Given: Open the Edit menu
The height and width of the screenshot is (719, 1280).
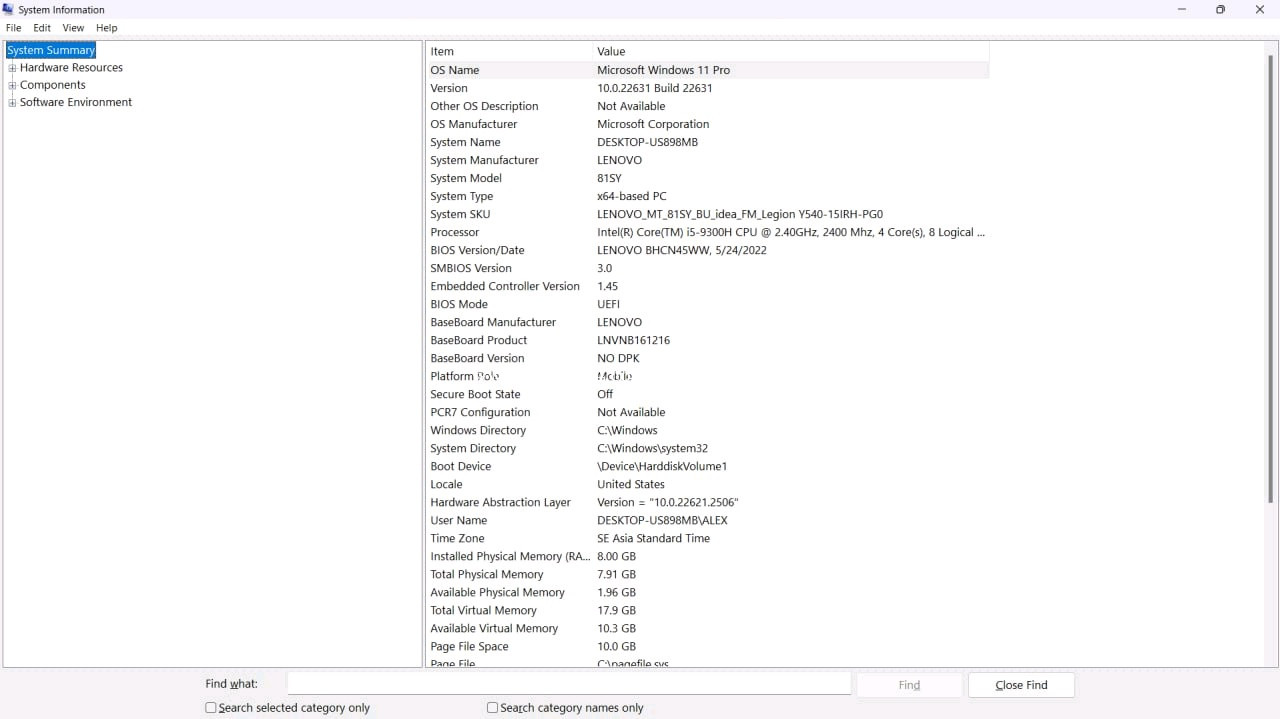Looking at the screenshot, I should [x=42, y=28].
